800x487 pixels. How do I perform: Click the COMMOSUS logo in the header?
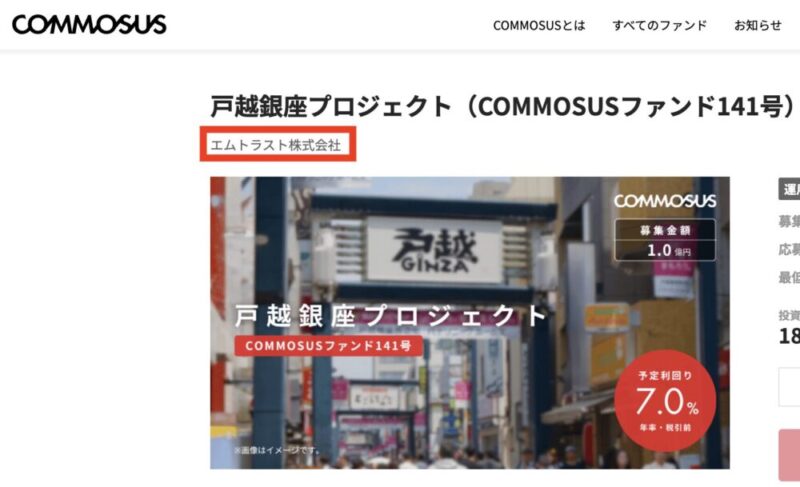click(89, 24)
